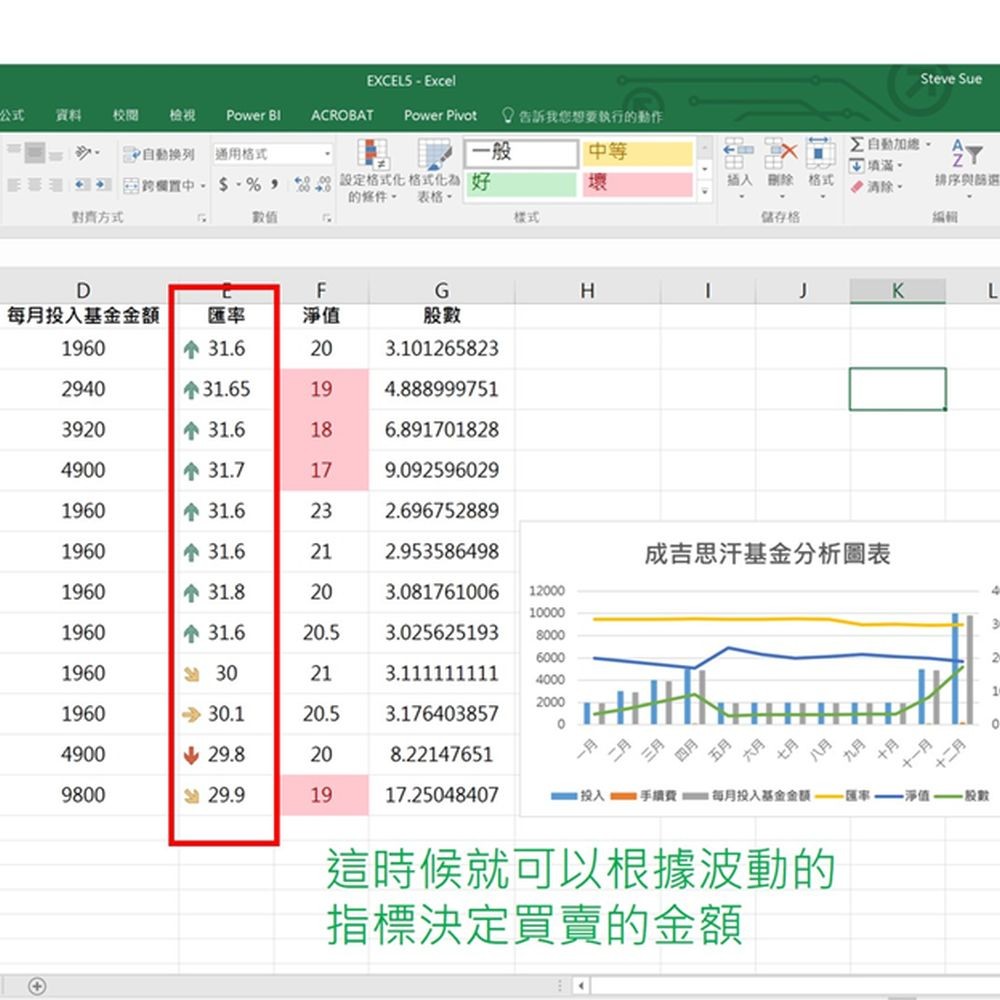Select cell with value 31.65
Image resolution: width=1000 pixels, height=1000 pixels.
226,389
